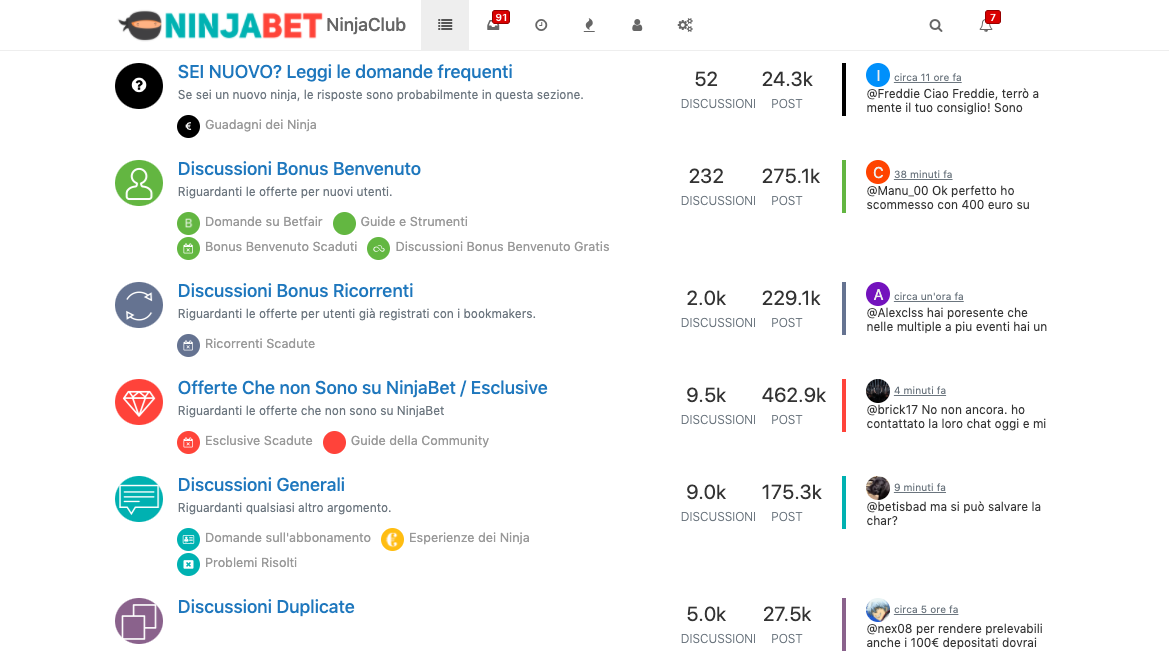Open users icon in navbar
1169x662 pixels.
[x=637, y=25]
